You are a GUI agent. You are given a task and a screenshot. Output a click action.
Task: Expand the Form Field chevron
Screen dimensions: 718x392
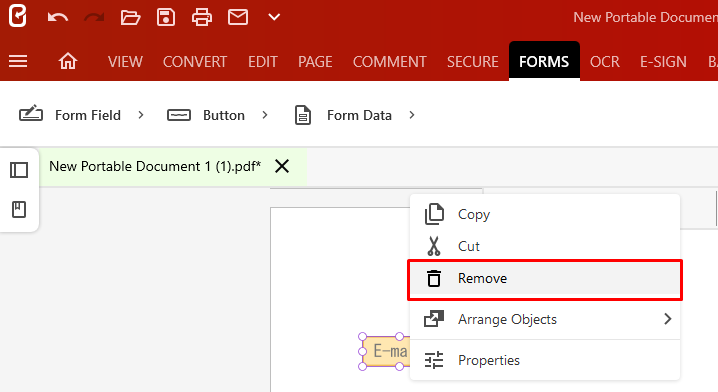point(141,115)
